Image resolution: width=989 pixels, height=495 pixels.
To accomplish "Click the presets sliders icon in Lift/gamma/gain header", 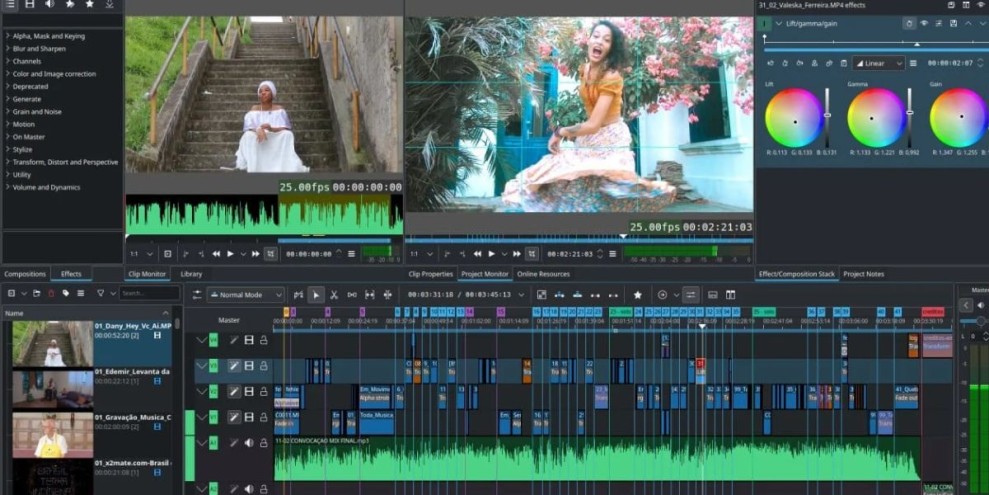I will click(939, 23).
